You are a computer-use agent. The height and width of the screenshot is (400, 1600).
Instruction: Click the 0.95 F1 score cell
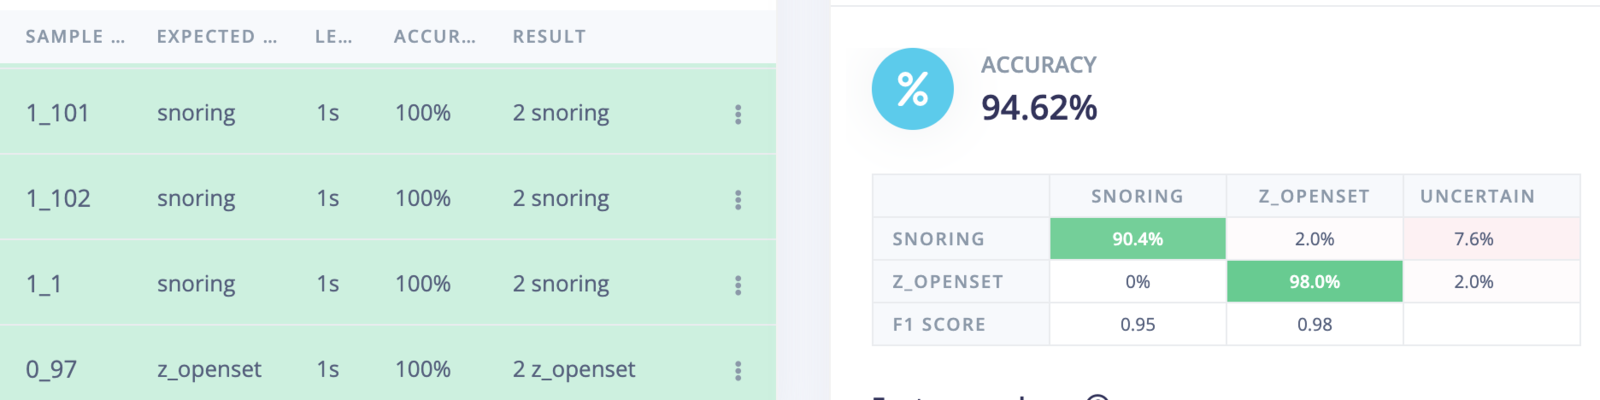(x=1138, y=324)
